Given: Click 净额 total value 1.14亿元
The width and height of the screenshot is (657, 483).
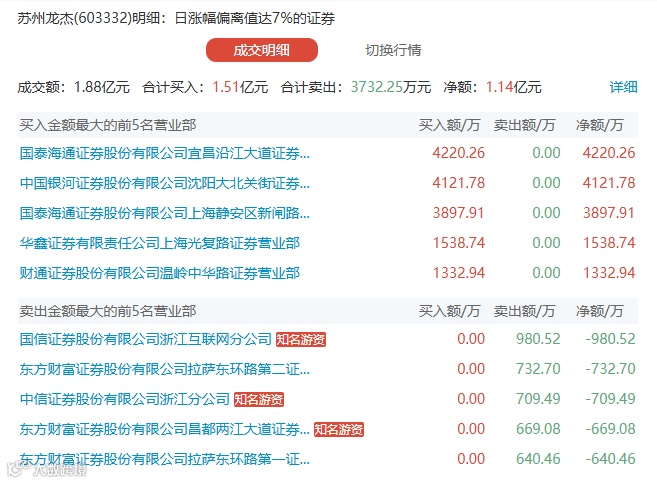Looking at the screenshot, I should tap(513, 87).
